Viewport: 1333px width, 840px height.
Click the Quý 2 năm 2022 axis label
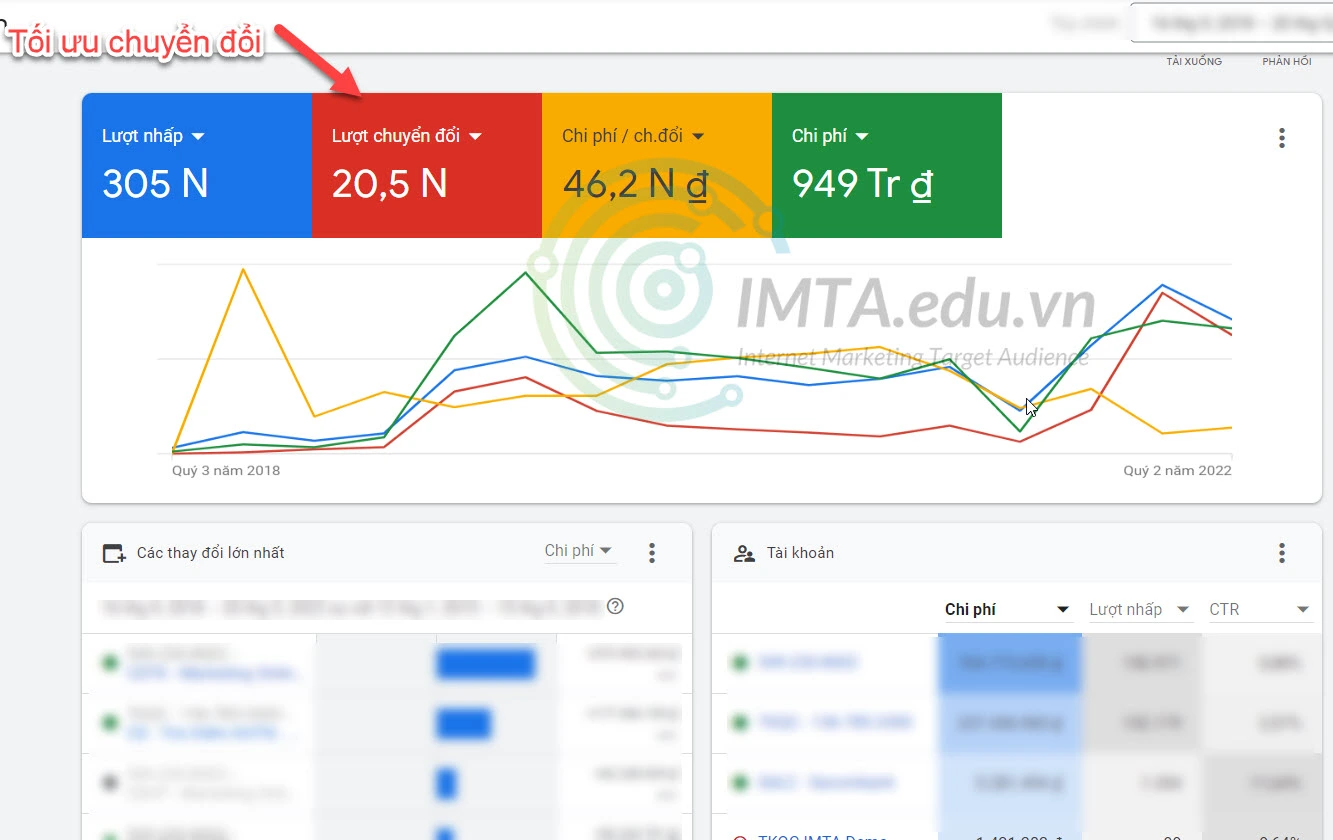(x=1177, y=470)
